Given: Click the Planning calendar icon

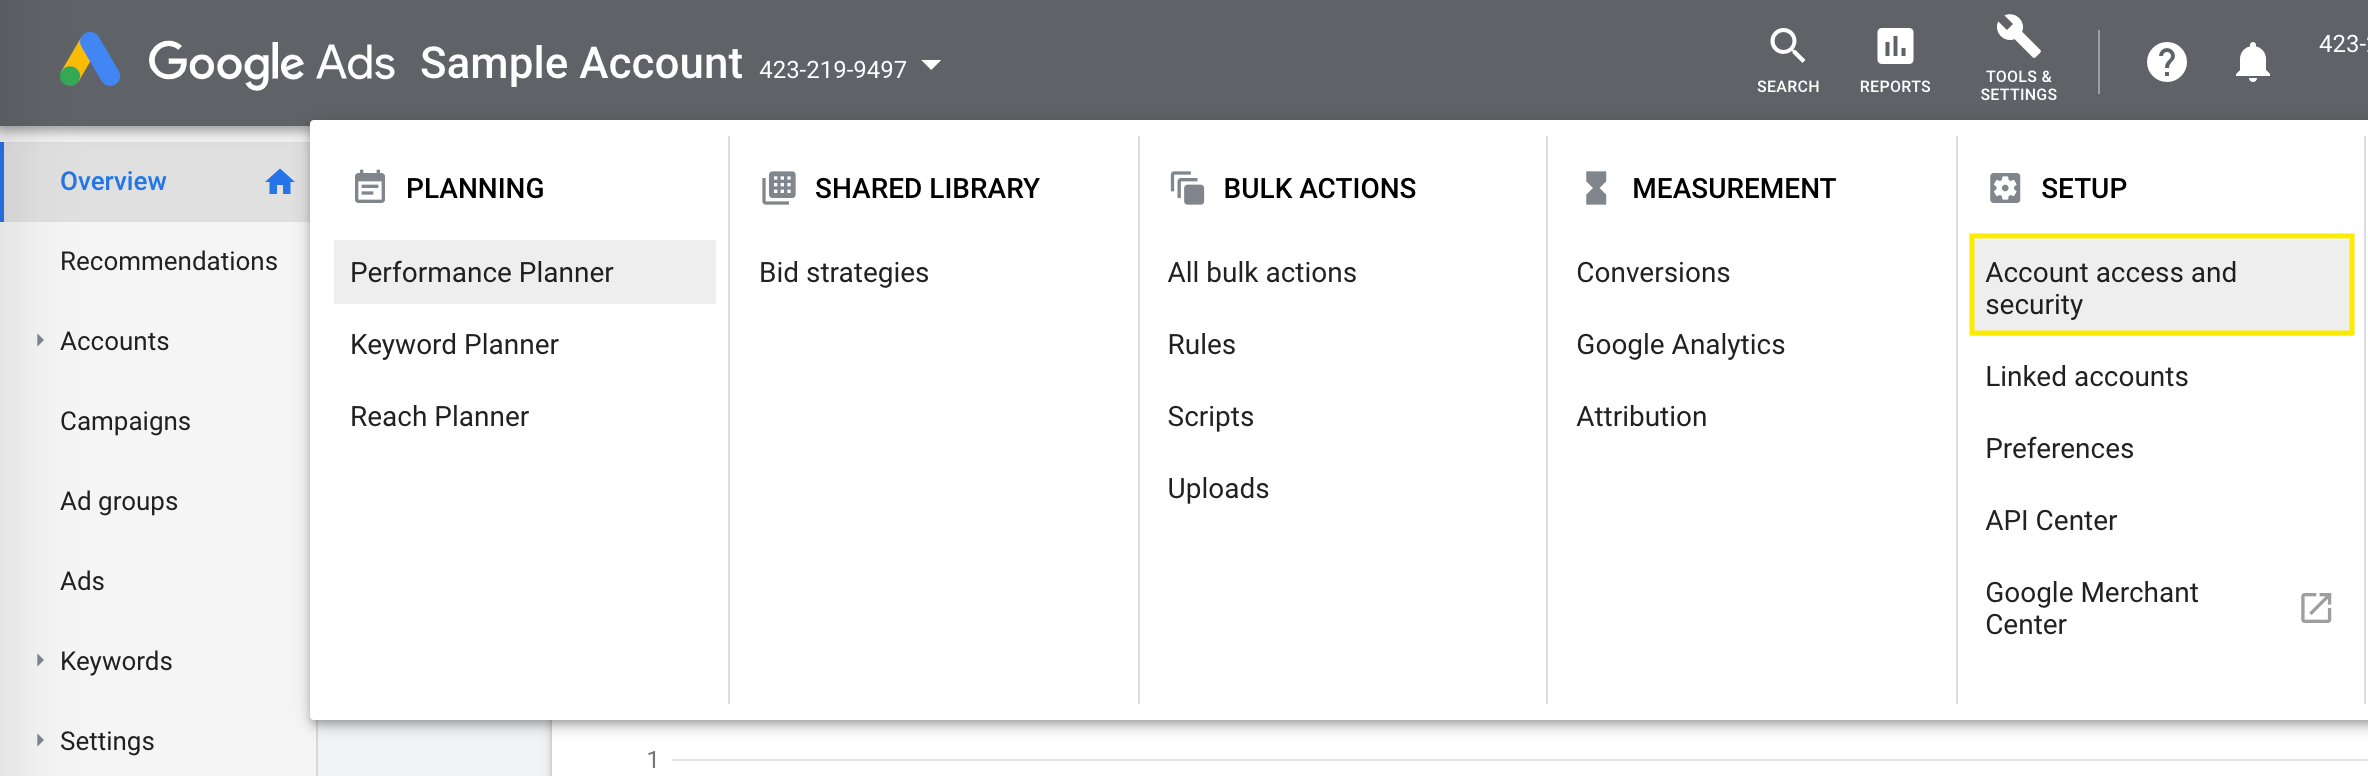Looking at the screenshot, I should click(370, 187).
